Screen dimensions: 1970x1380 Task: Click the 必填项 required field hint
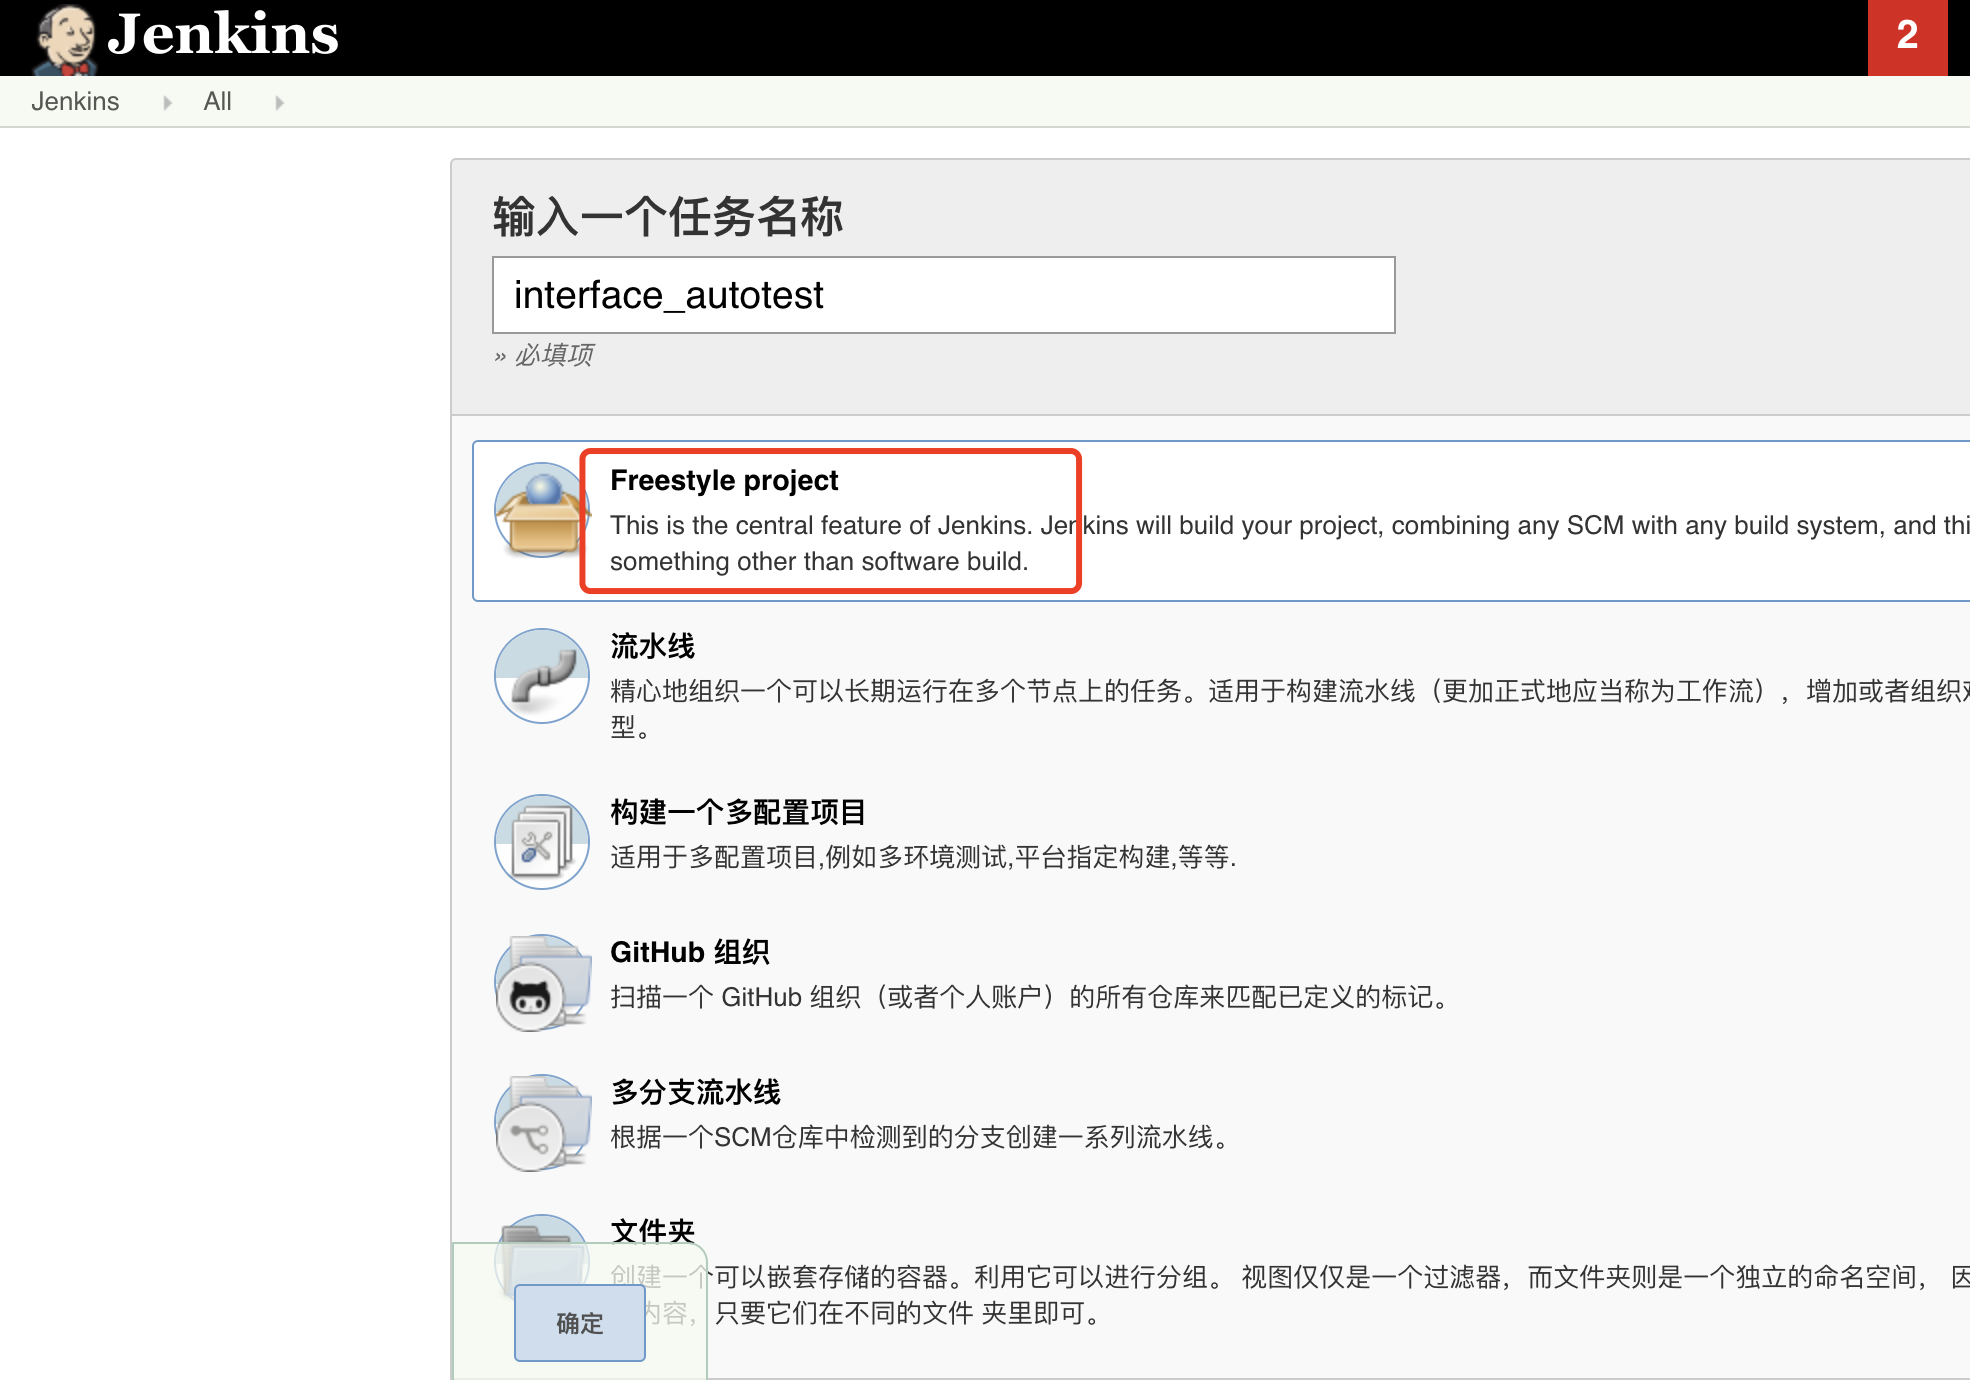coord(543,355)
